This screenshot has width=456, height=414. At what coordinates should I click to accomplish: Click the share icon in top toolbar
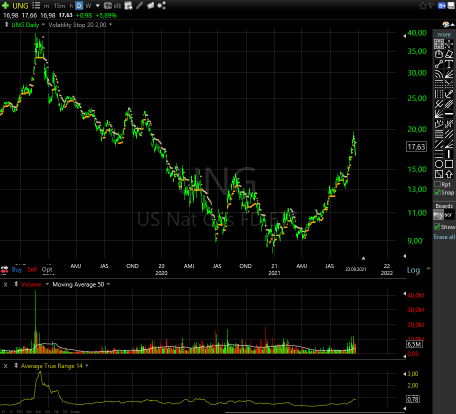point(161,5)
